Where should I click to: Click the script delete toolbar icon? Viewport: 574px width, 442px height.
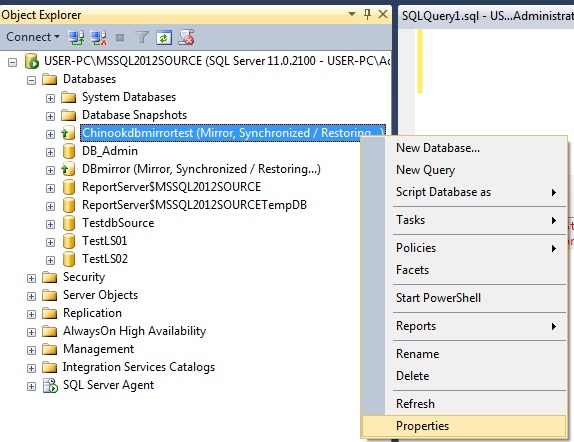tap(186, 37)
